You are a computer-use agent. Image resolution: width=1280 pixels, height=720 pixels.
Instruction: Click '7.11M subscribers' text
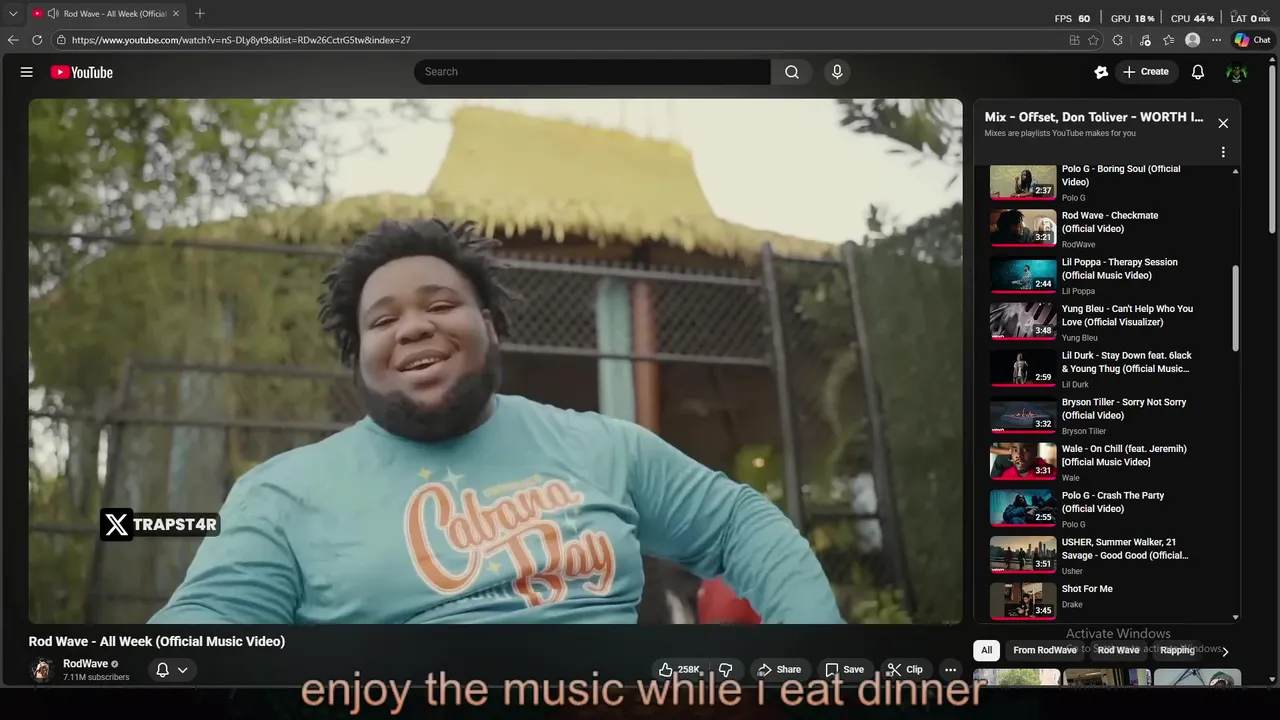[96, 678]
